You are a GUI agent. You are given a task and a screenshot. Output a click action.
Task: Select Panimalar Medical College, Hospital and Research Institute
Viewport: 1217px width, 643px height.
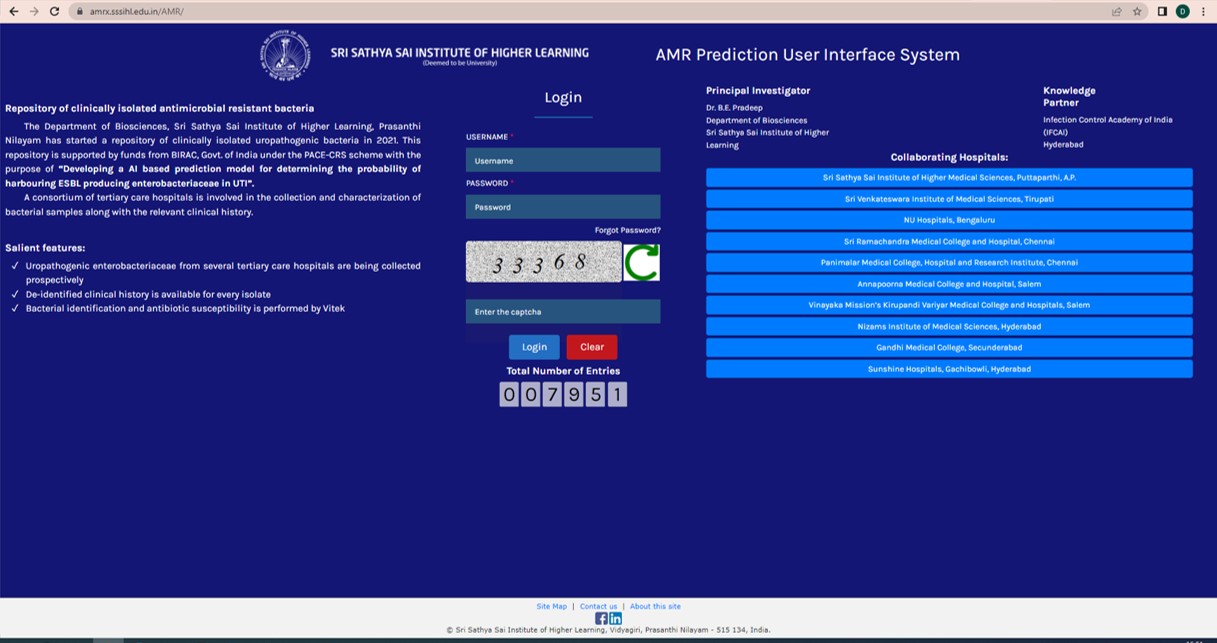949,262
